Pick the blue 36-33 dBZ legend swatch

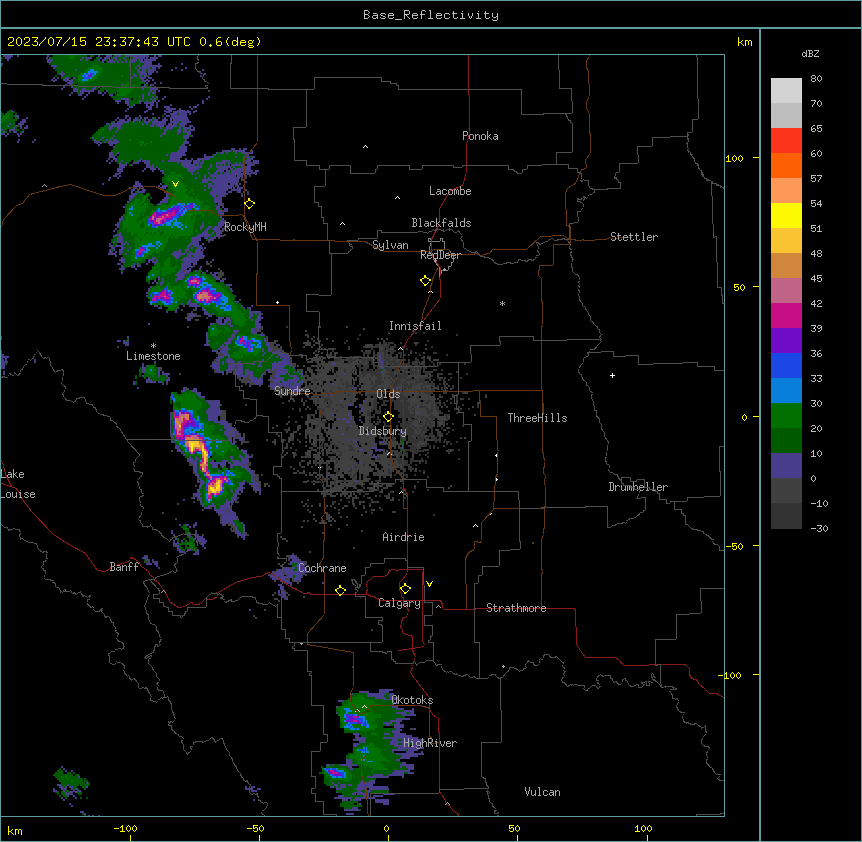coord(786,366)
